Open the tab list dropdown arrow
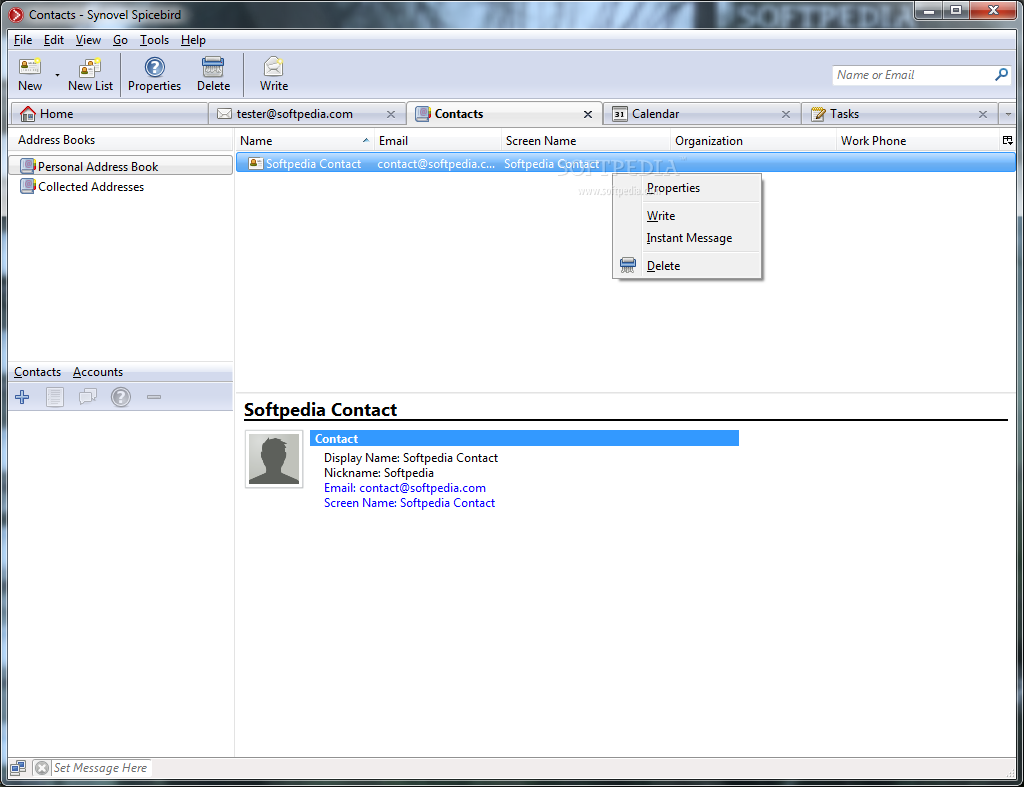Screen dimensions: 1024x787 (x=1008, y=114)
